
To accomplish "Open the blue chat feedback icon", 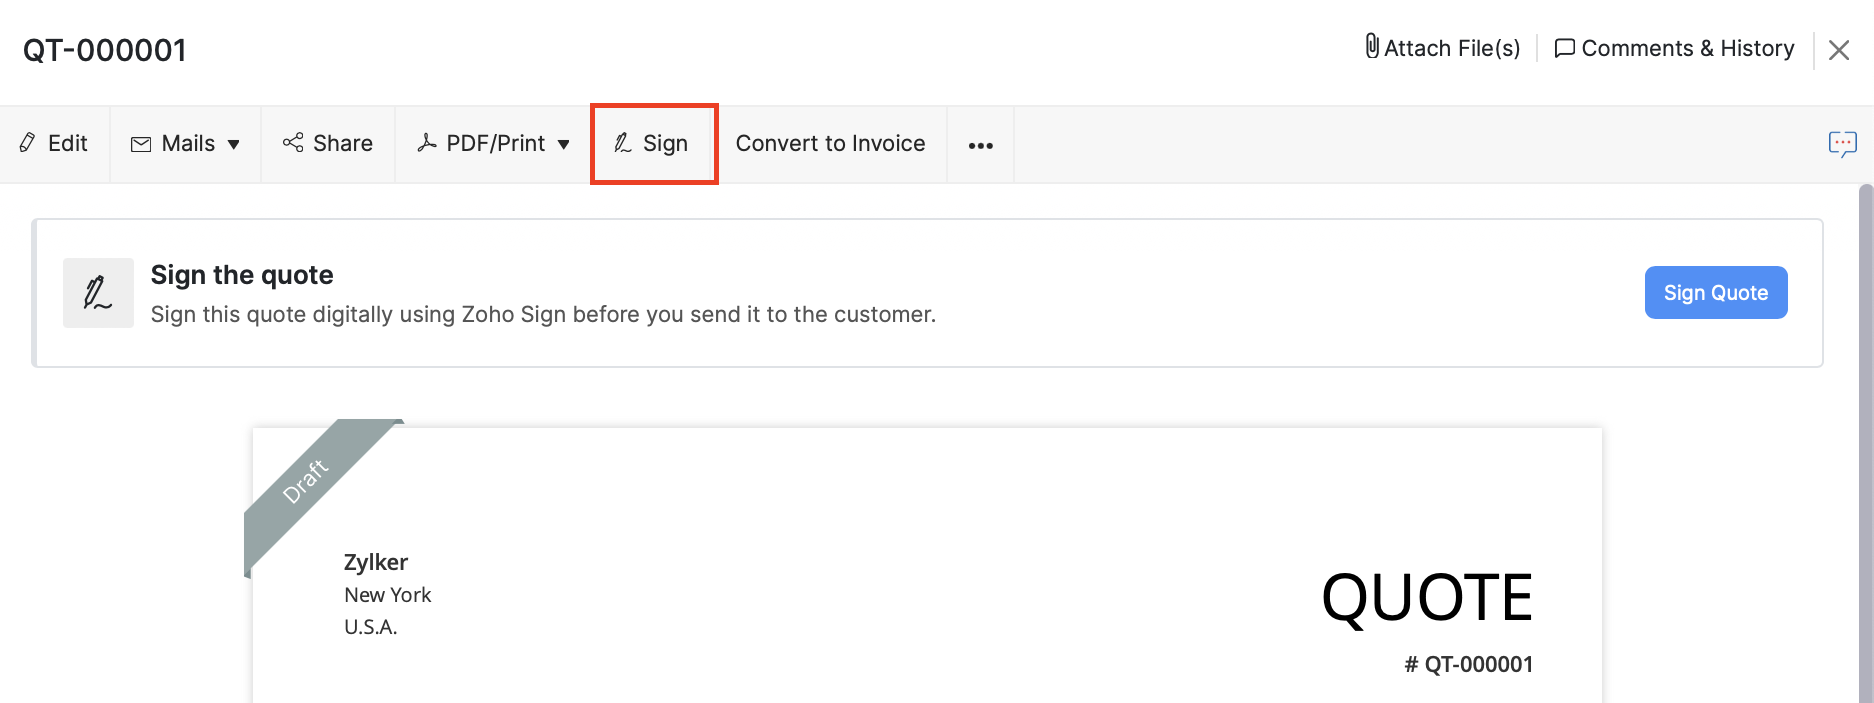I will pyautogui.click(x=1842, y=144).
